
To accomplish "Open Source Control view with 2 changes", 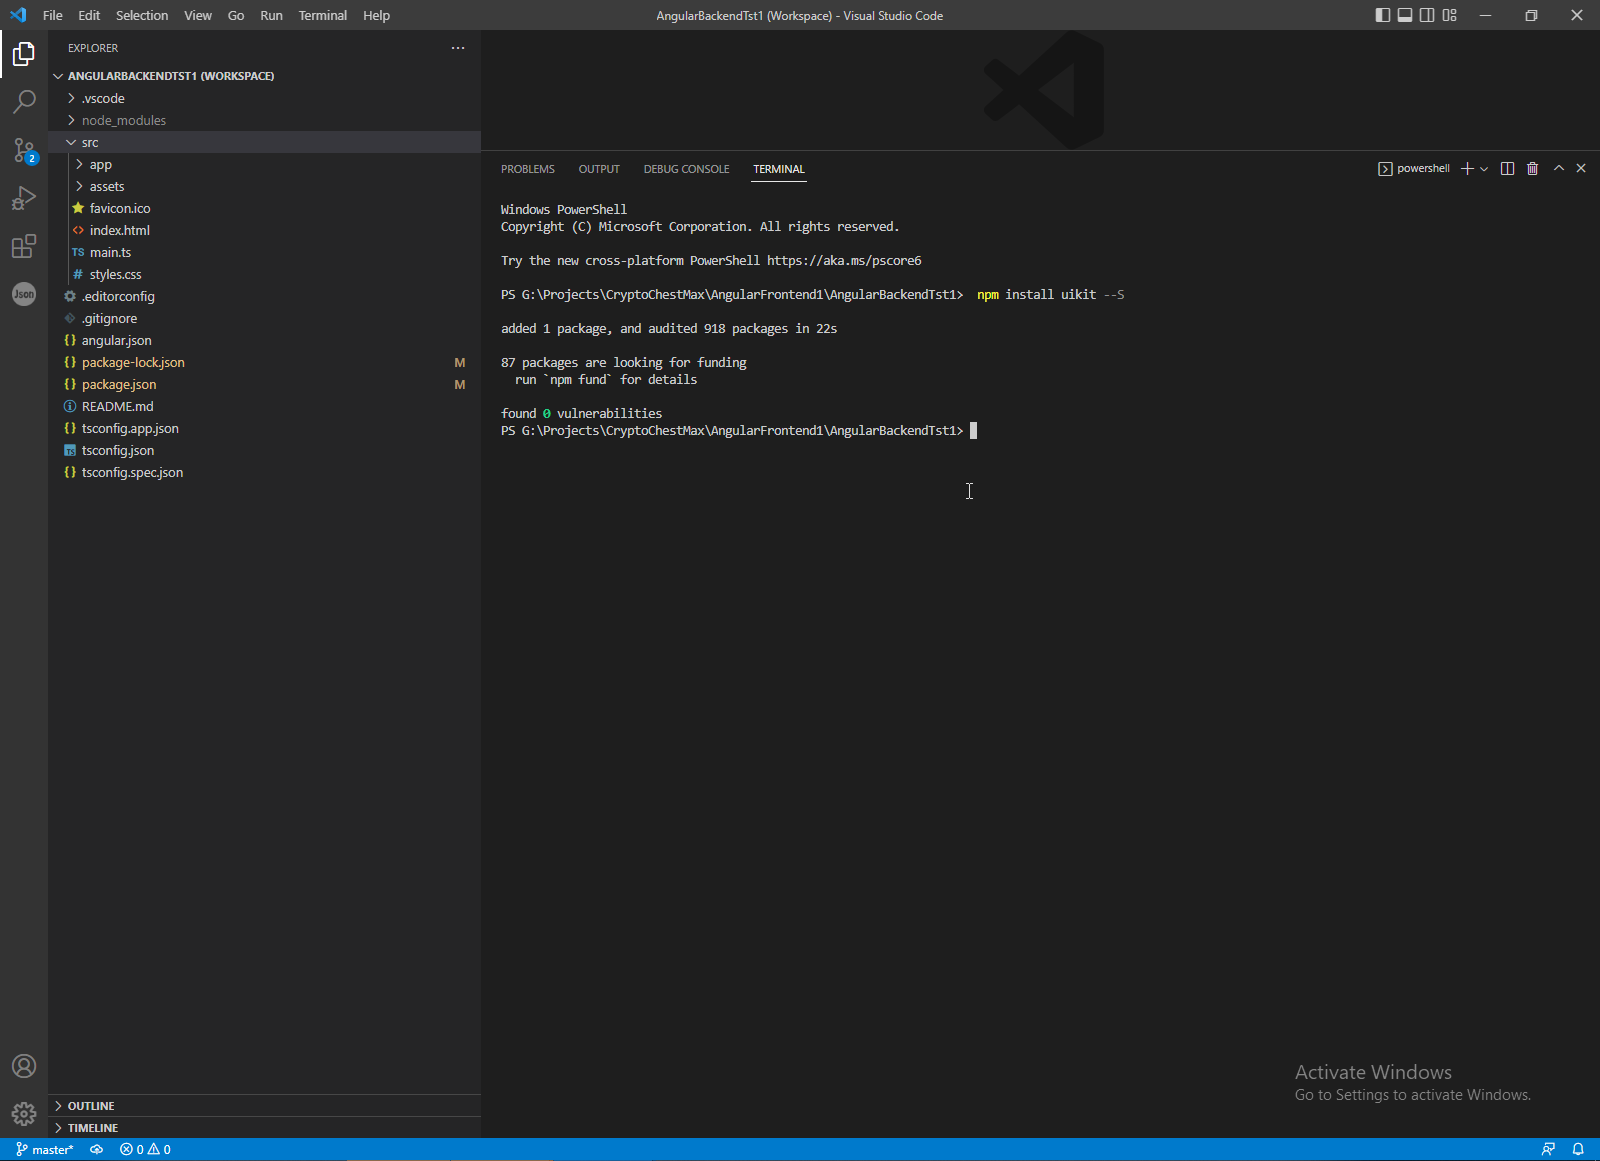I will (x=24, y=150).
